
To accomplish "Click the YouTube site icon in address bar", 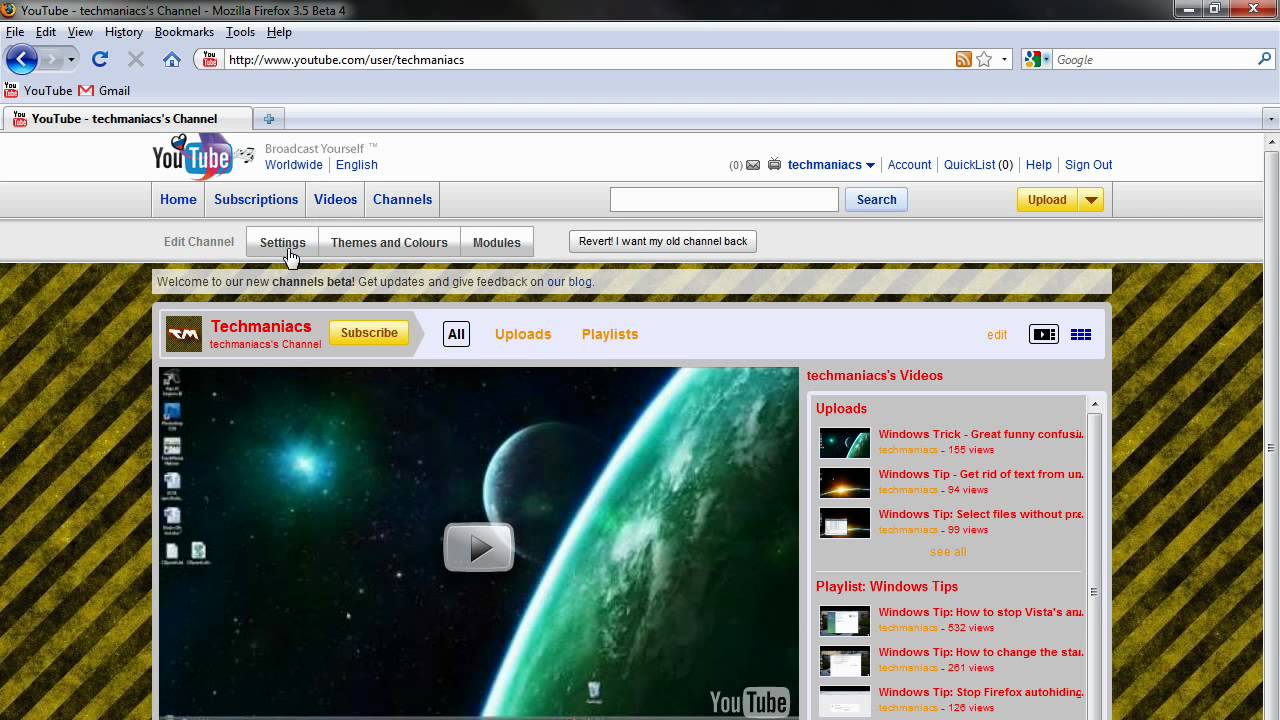I will click(209, 59).
